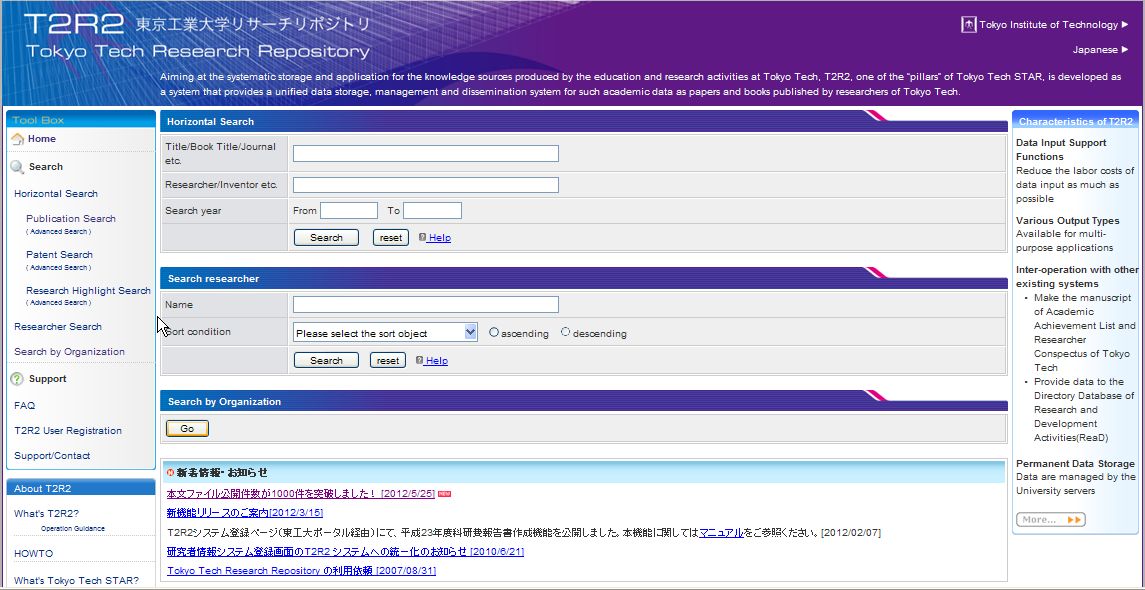Image resolution: width=1145 pixels, height=590 pixels.
Task: Click the Search magnifier icon in Tool Box
Action: pyautogui.click(x=18, y=167)
